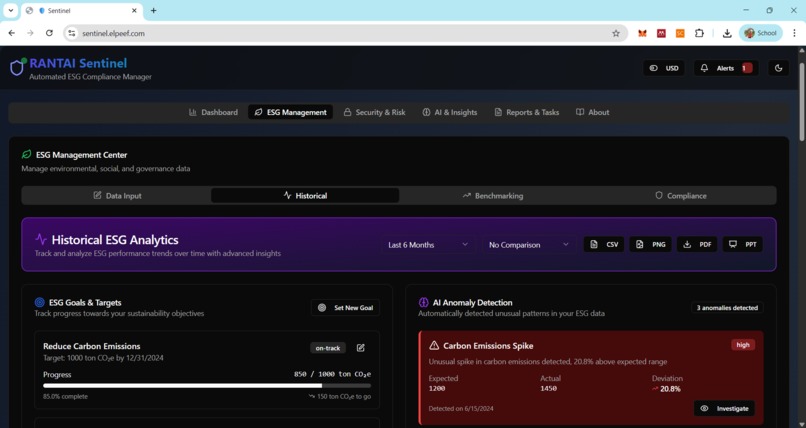The width and height of the screenshot is (806, 428).
Task: Open the No Comparison dropdown
Action: point(529,245)
